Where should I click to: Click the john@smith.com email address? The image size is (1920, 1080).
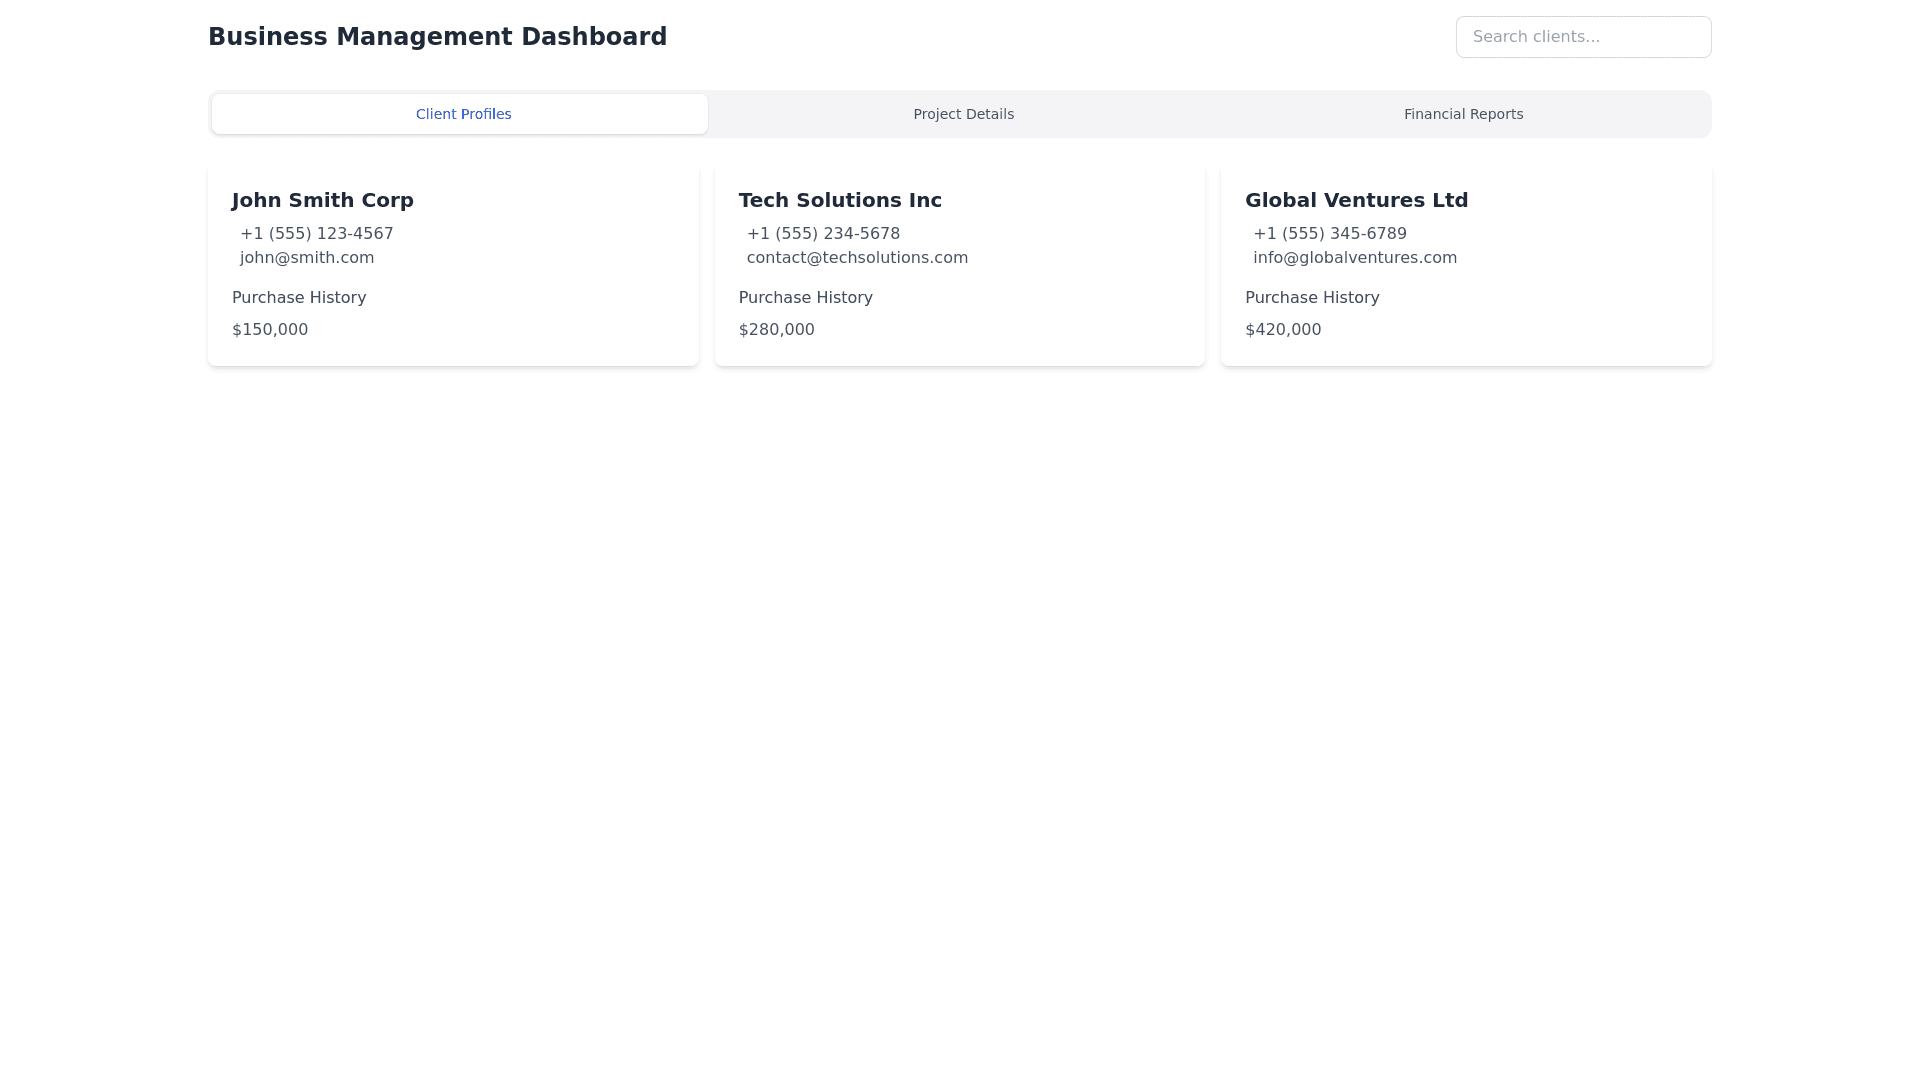pyautogui.click(x=307, y=257)
